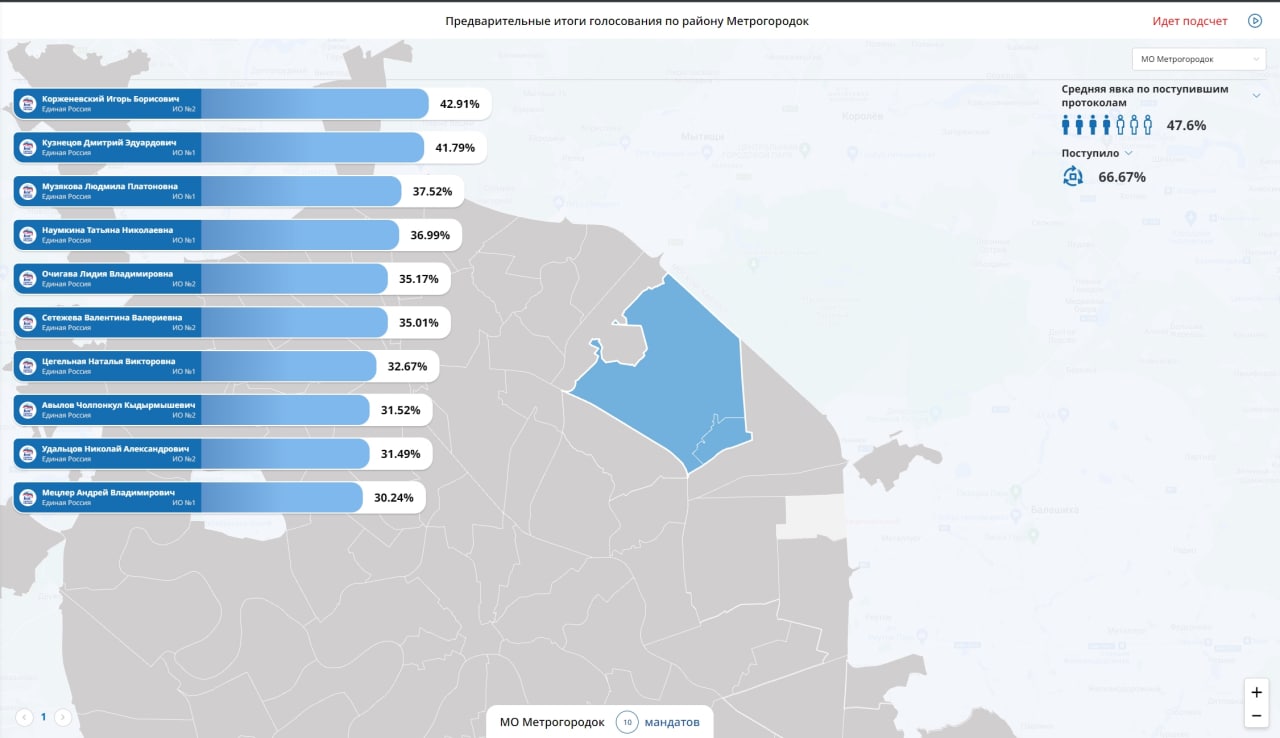The height and width of the screenshot is (738, 1280).
Task: Zoom out the map with minus button
Action: point(1256,715)
